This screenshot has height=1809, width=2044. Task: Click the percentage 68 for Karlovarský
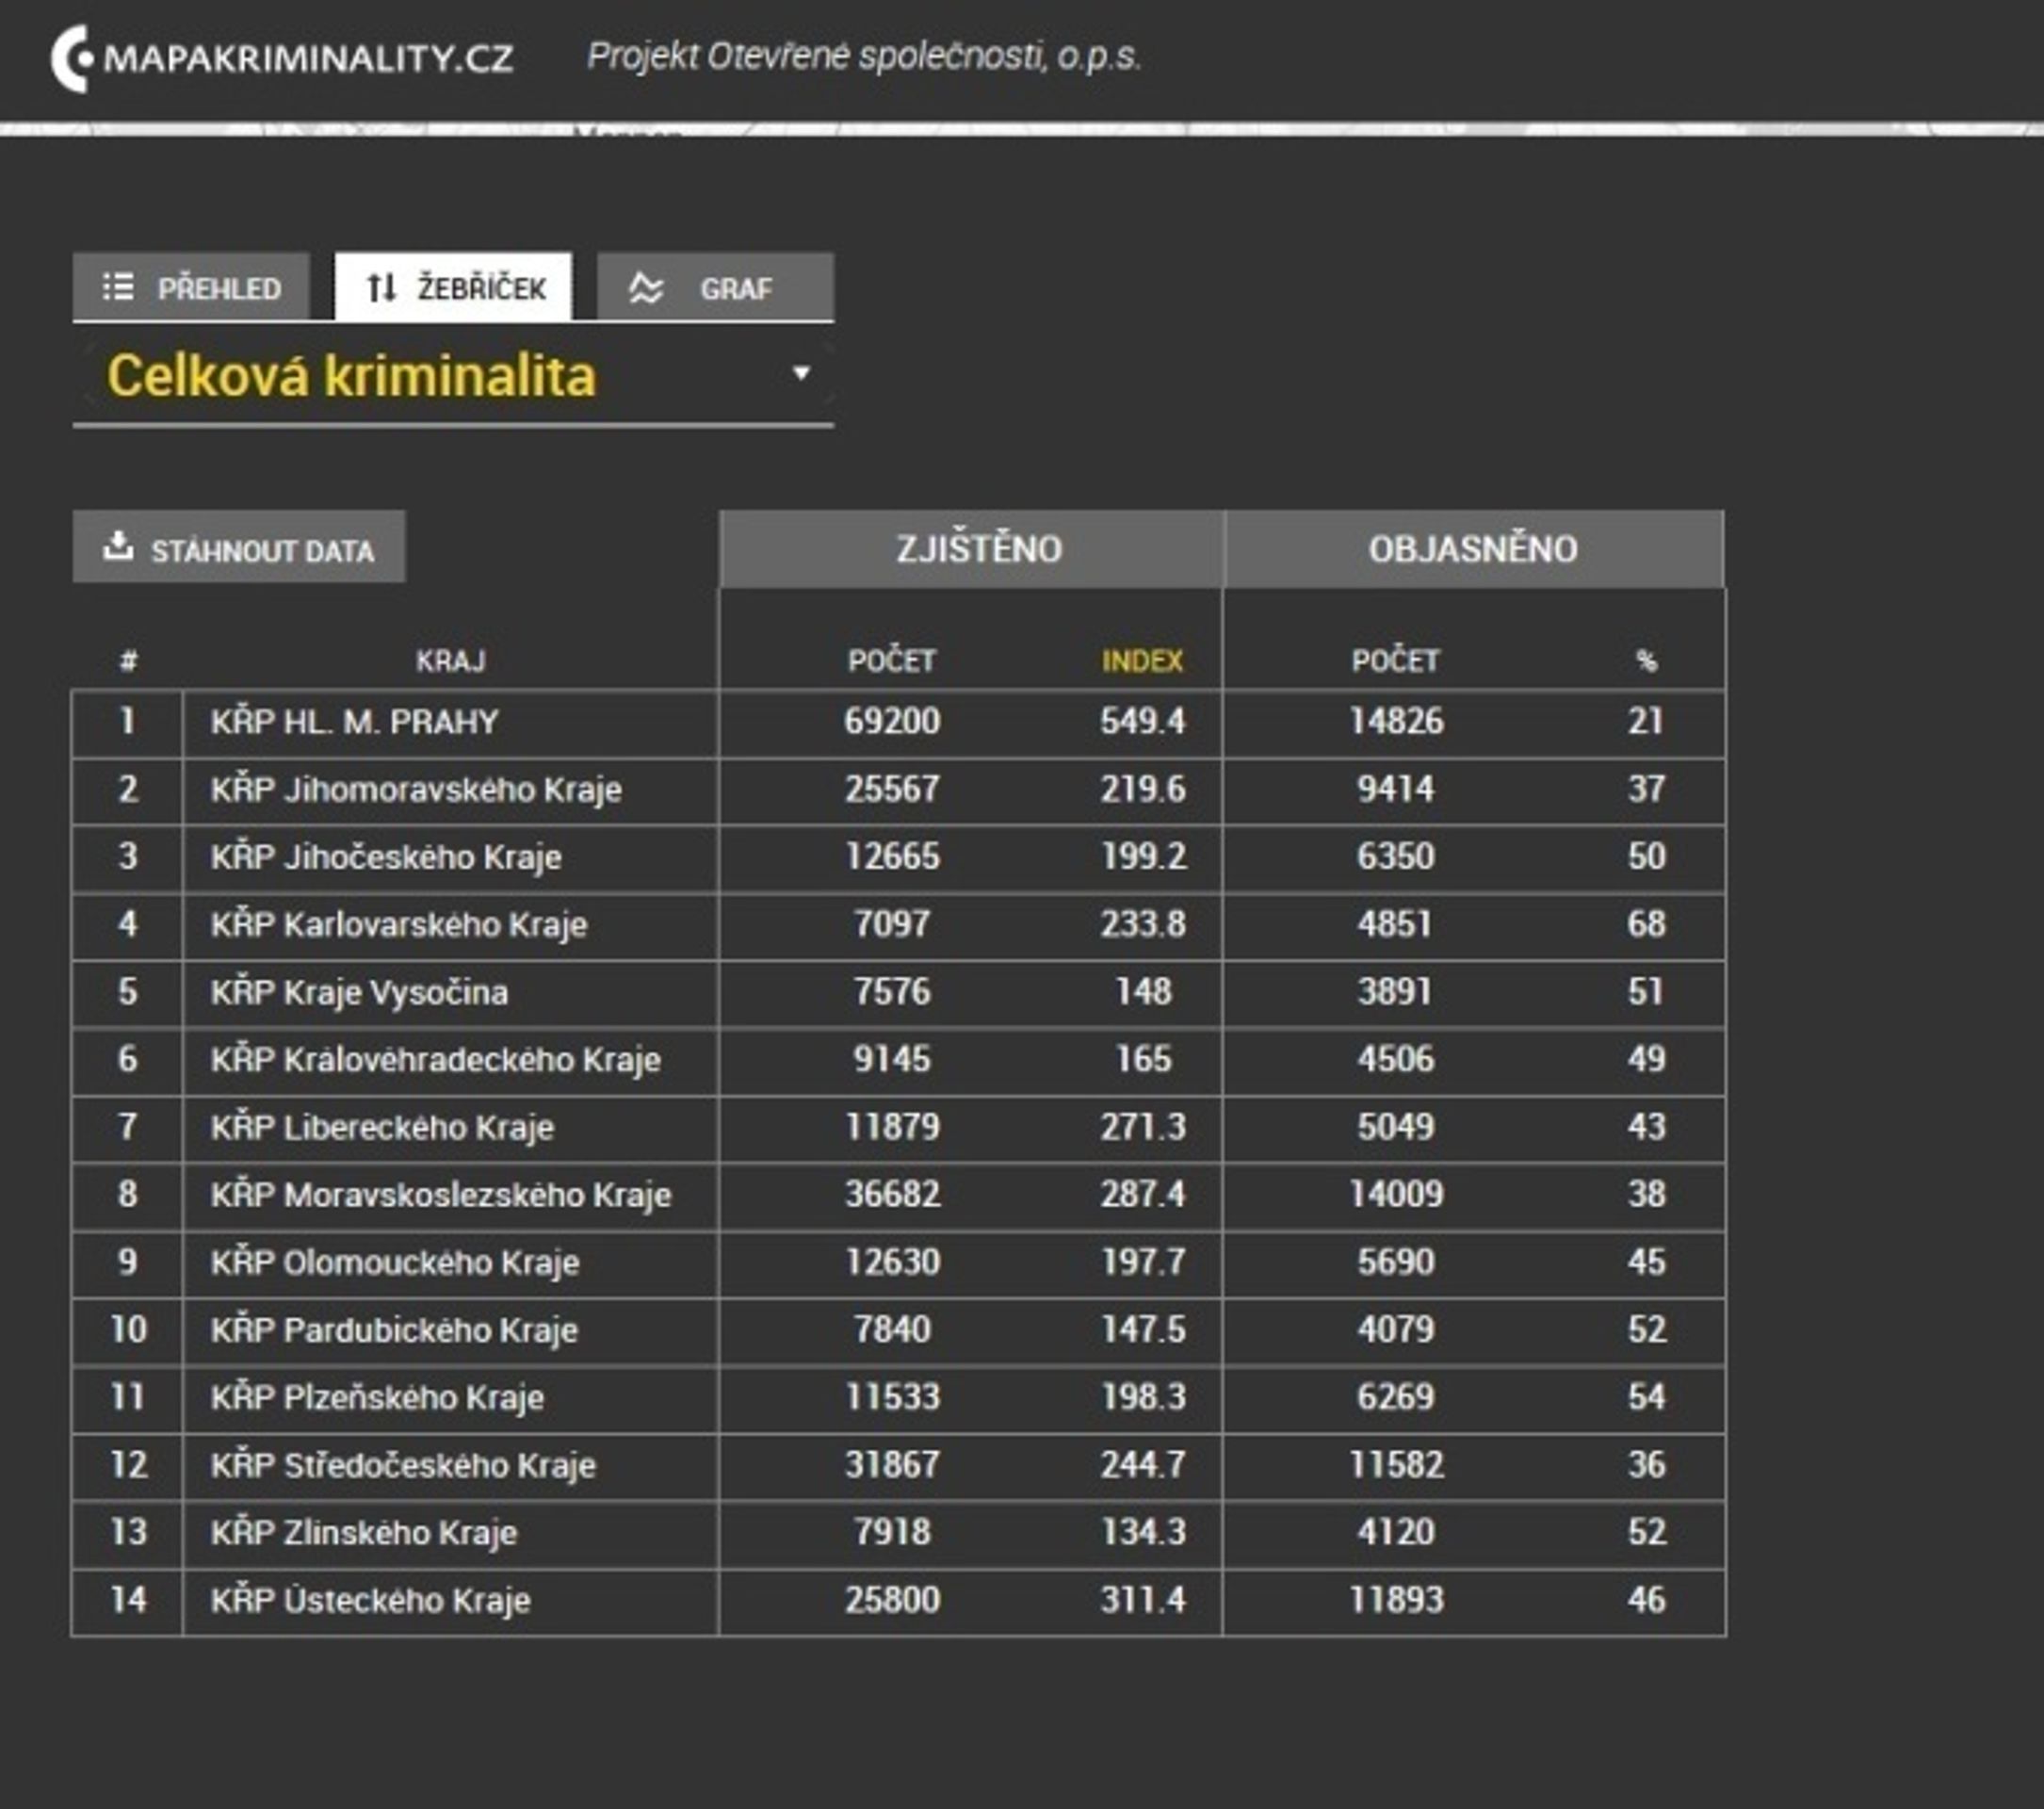click(x=1646, y=924)
